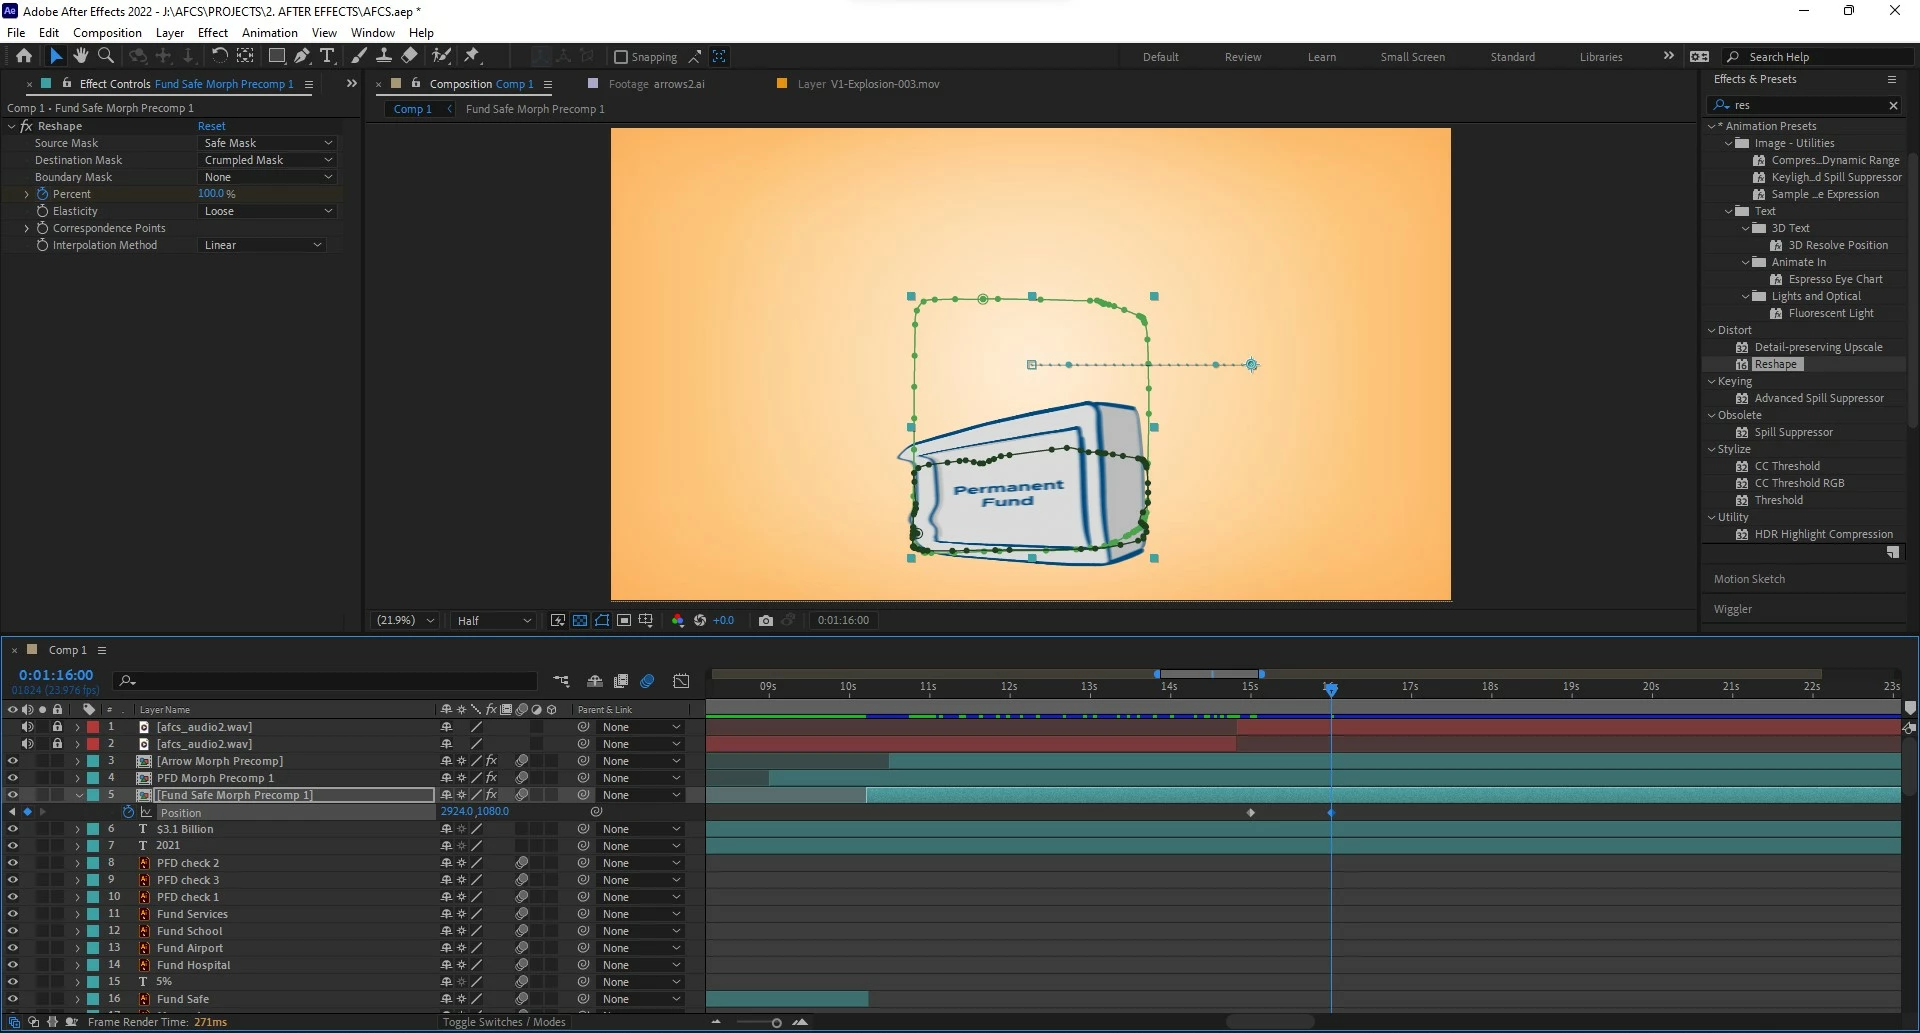
Task: Select the Hand tool
Action: coord(81,56)
